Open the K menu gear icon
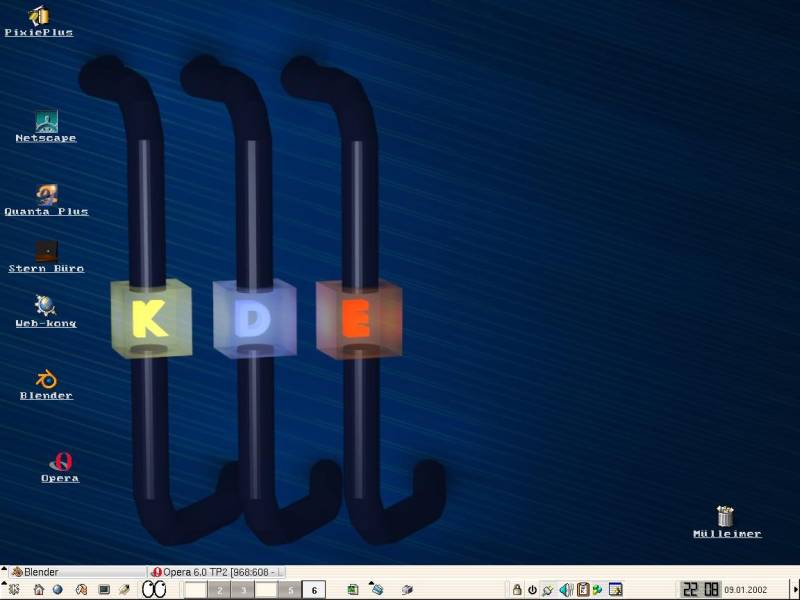The width and height of the screenshot is (800, 600). pos(14,589)
